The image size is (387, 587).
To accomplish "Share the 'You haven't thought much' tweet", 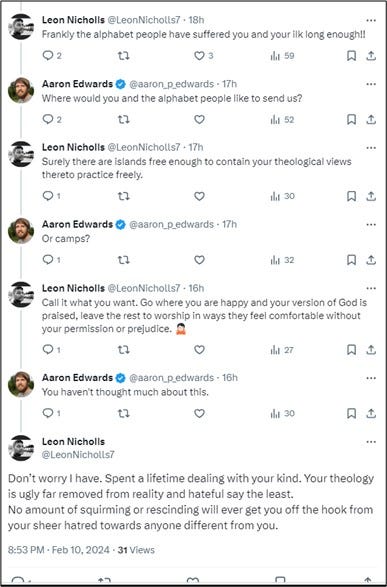I will [371, 413].
